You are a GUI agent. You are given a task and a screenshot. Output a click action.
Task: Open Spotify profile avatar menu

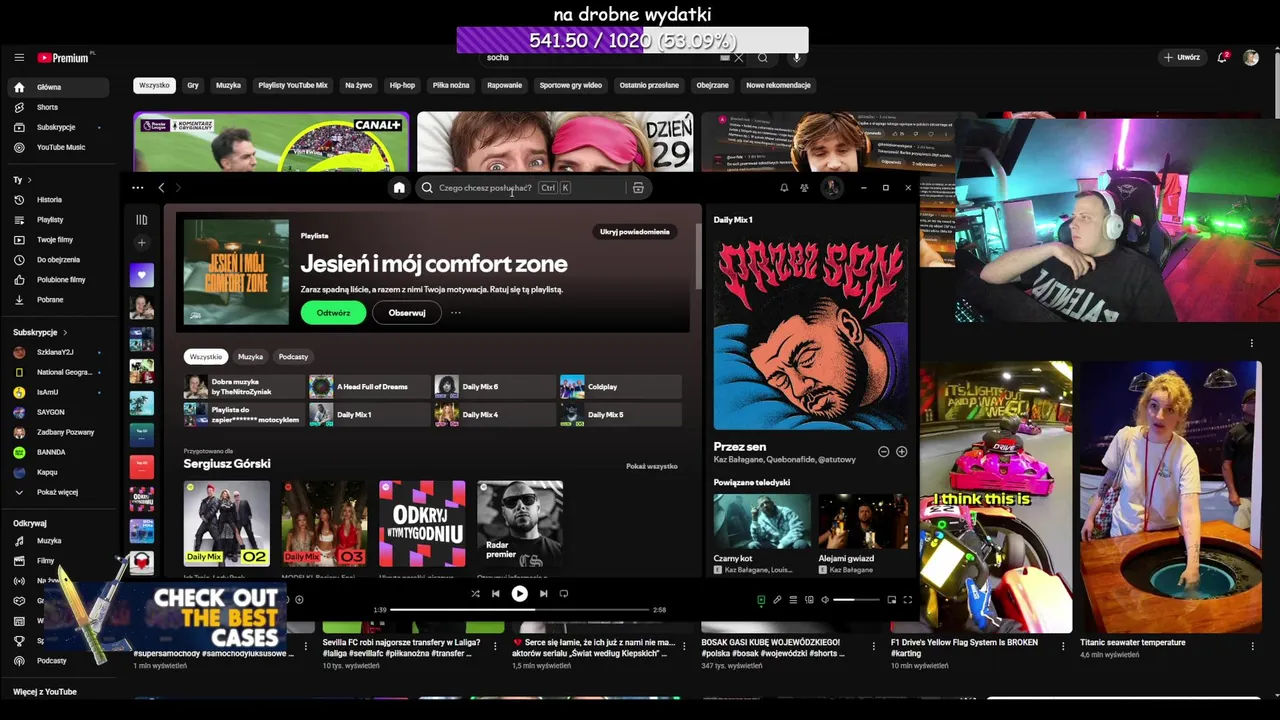coord(831,188)
